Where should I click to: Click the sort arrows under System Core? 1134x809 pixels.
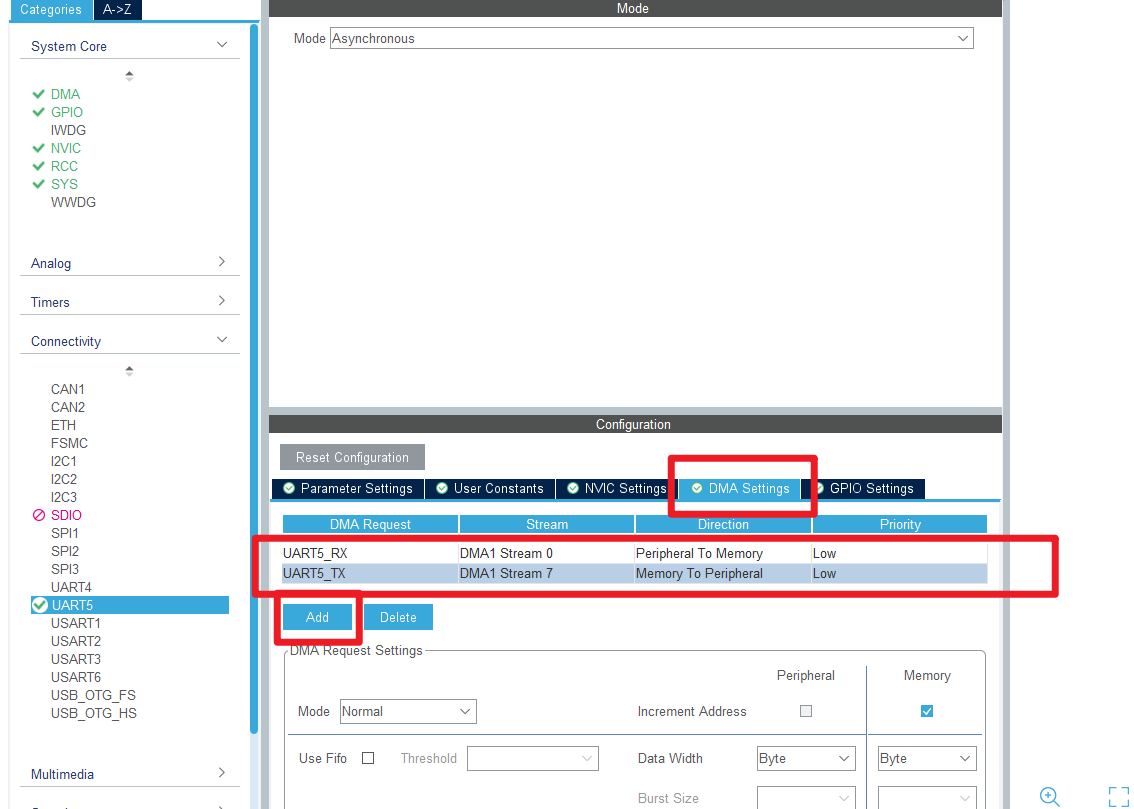(x=129, y=76)
